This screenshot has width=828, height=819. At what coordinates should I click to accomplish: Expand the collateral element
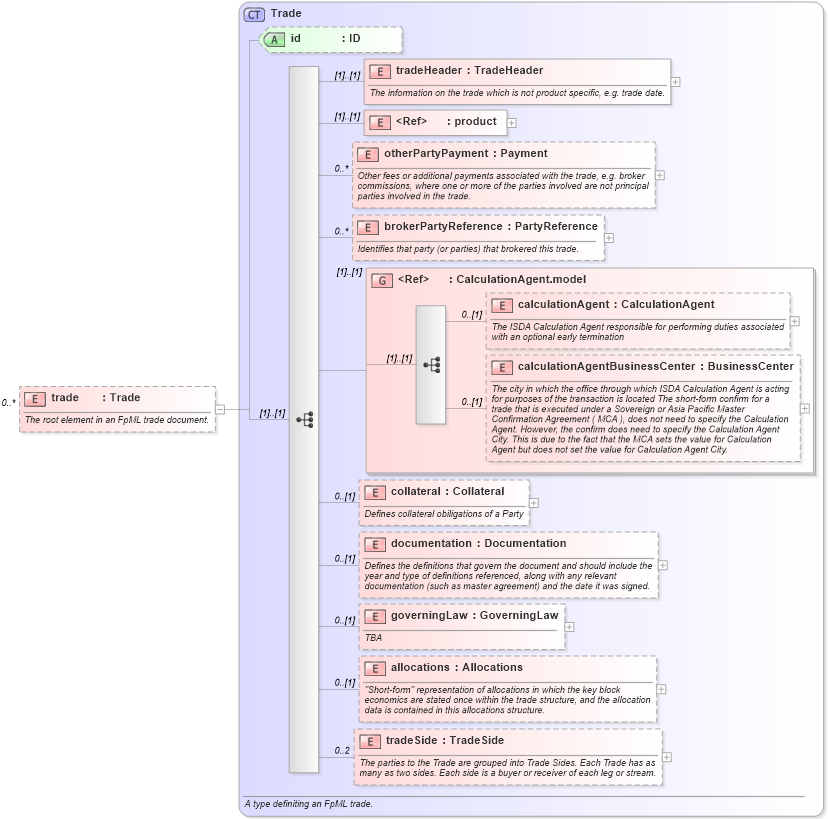click(534, 503)
